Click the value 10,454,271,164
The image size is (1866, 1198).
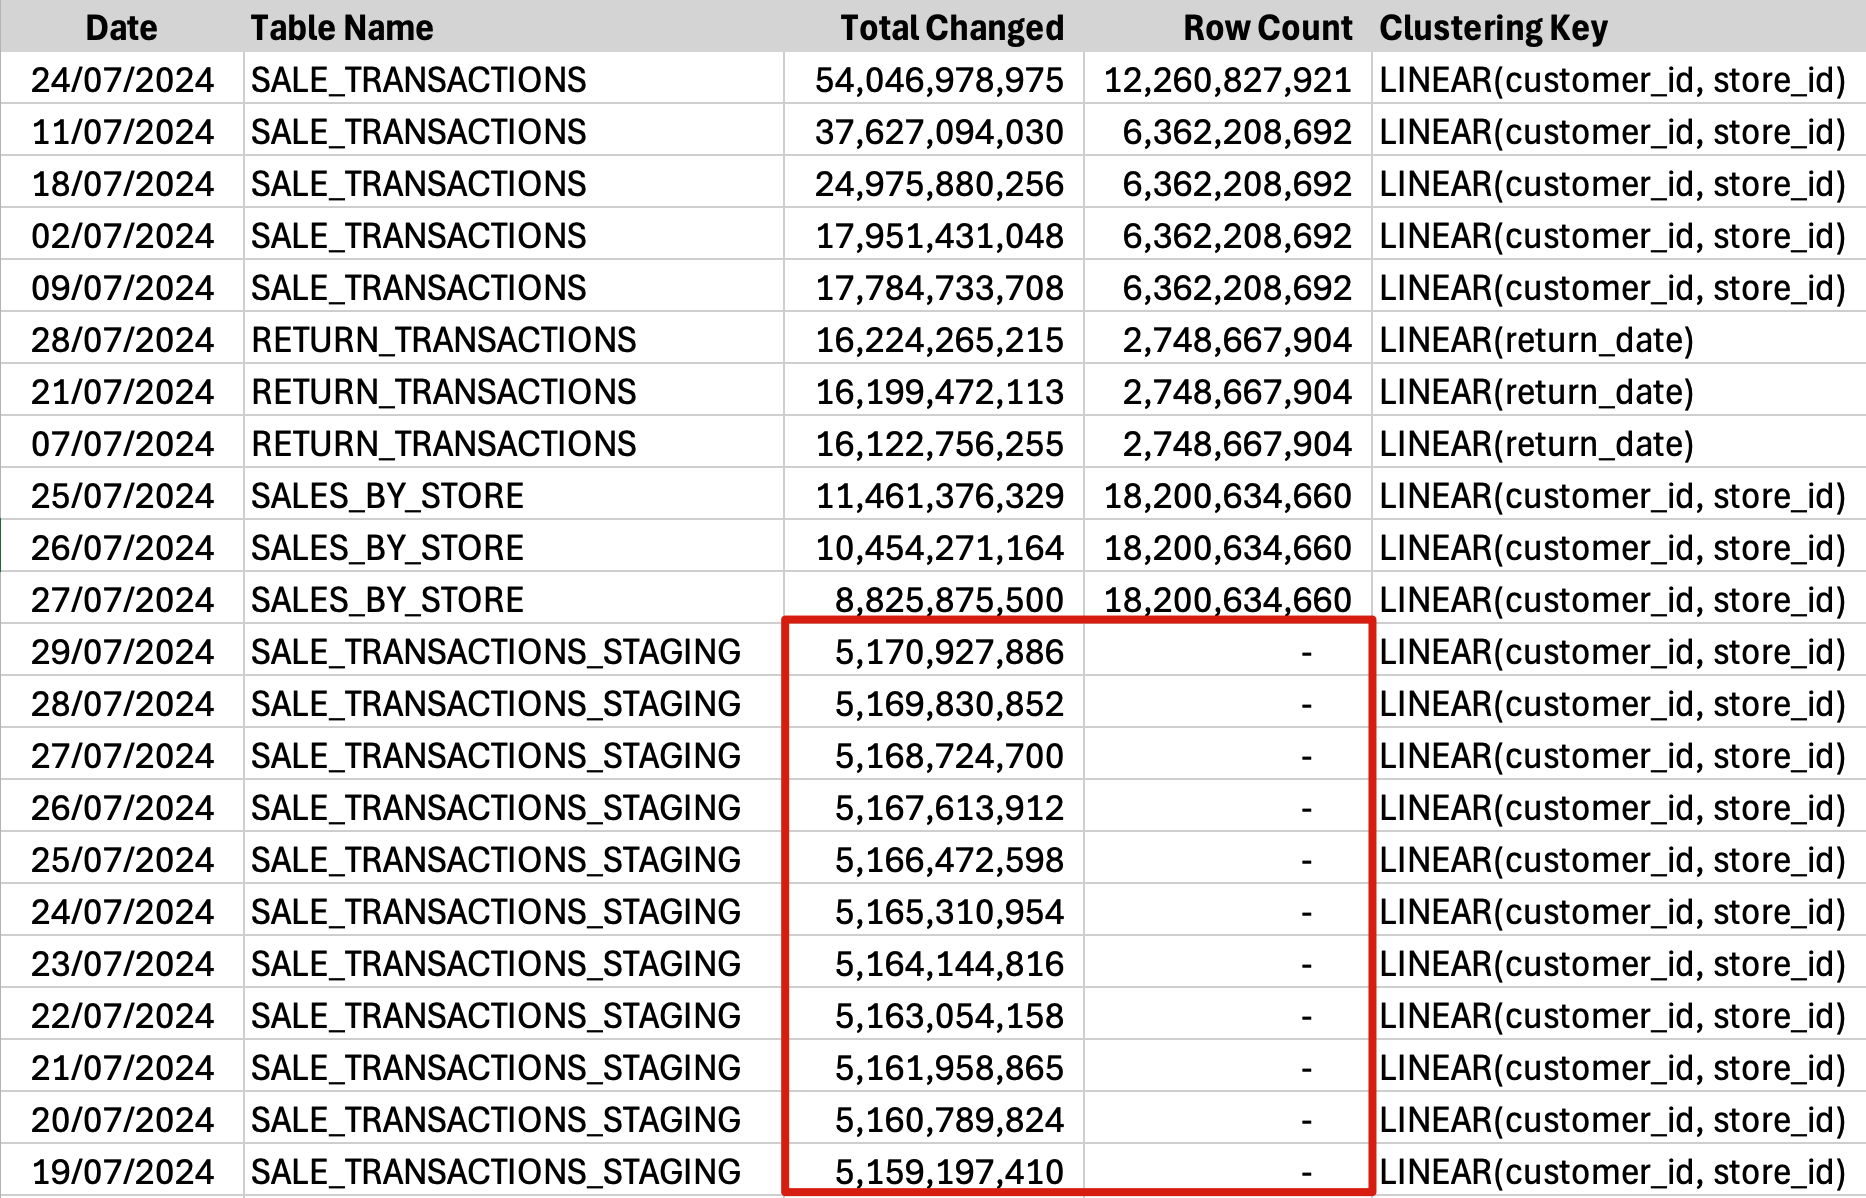934,547
